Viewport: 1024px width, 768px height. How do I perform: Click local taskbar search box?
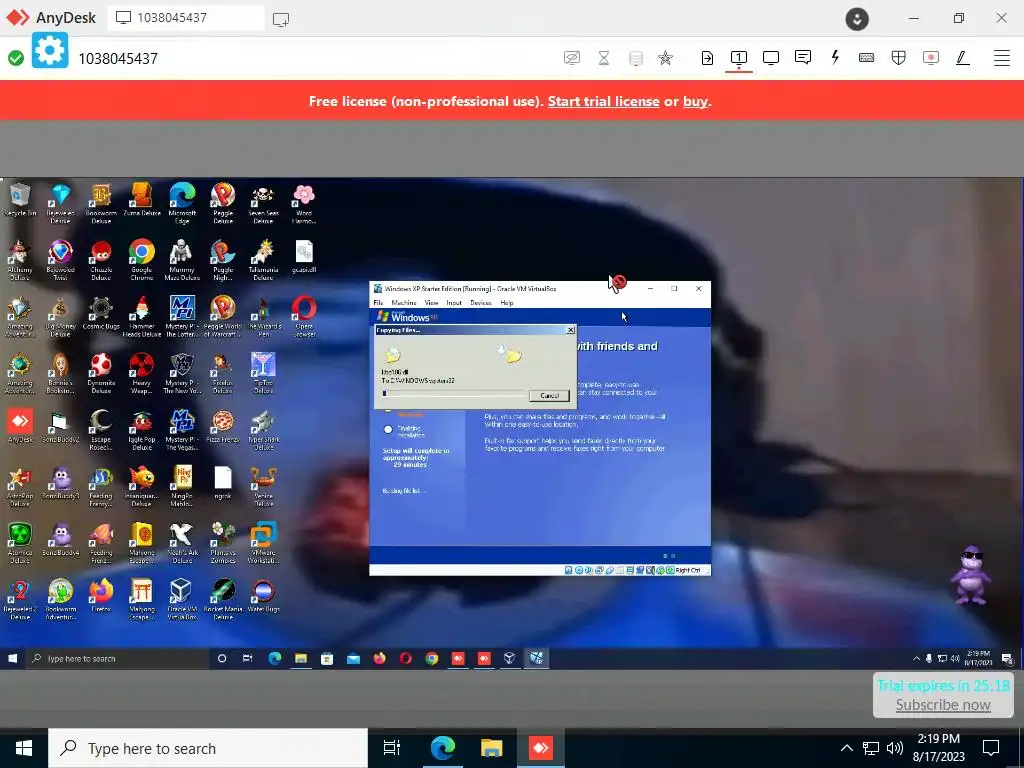pyautogui.click(x=208, y=748)
